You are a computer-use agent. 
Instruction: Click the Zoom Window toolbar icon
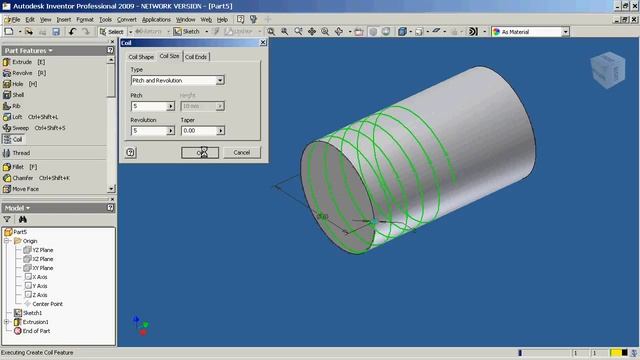[x=284, y=31]
